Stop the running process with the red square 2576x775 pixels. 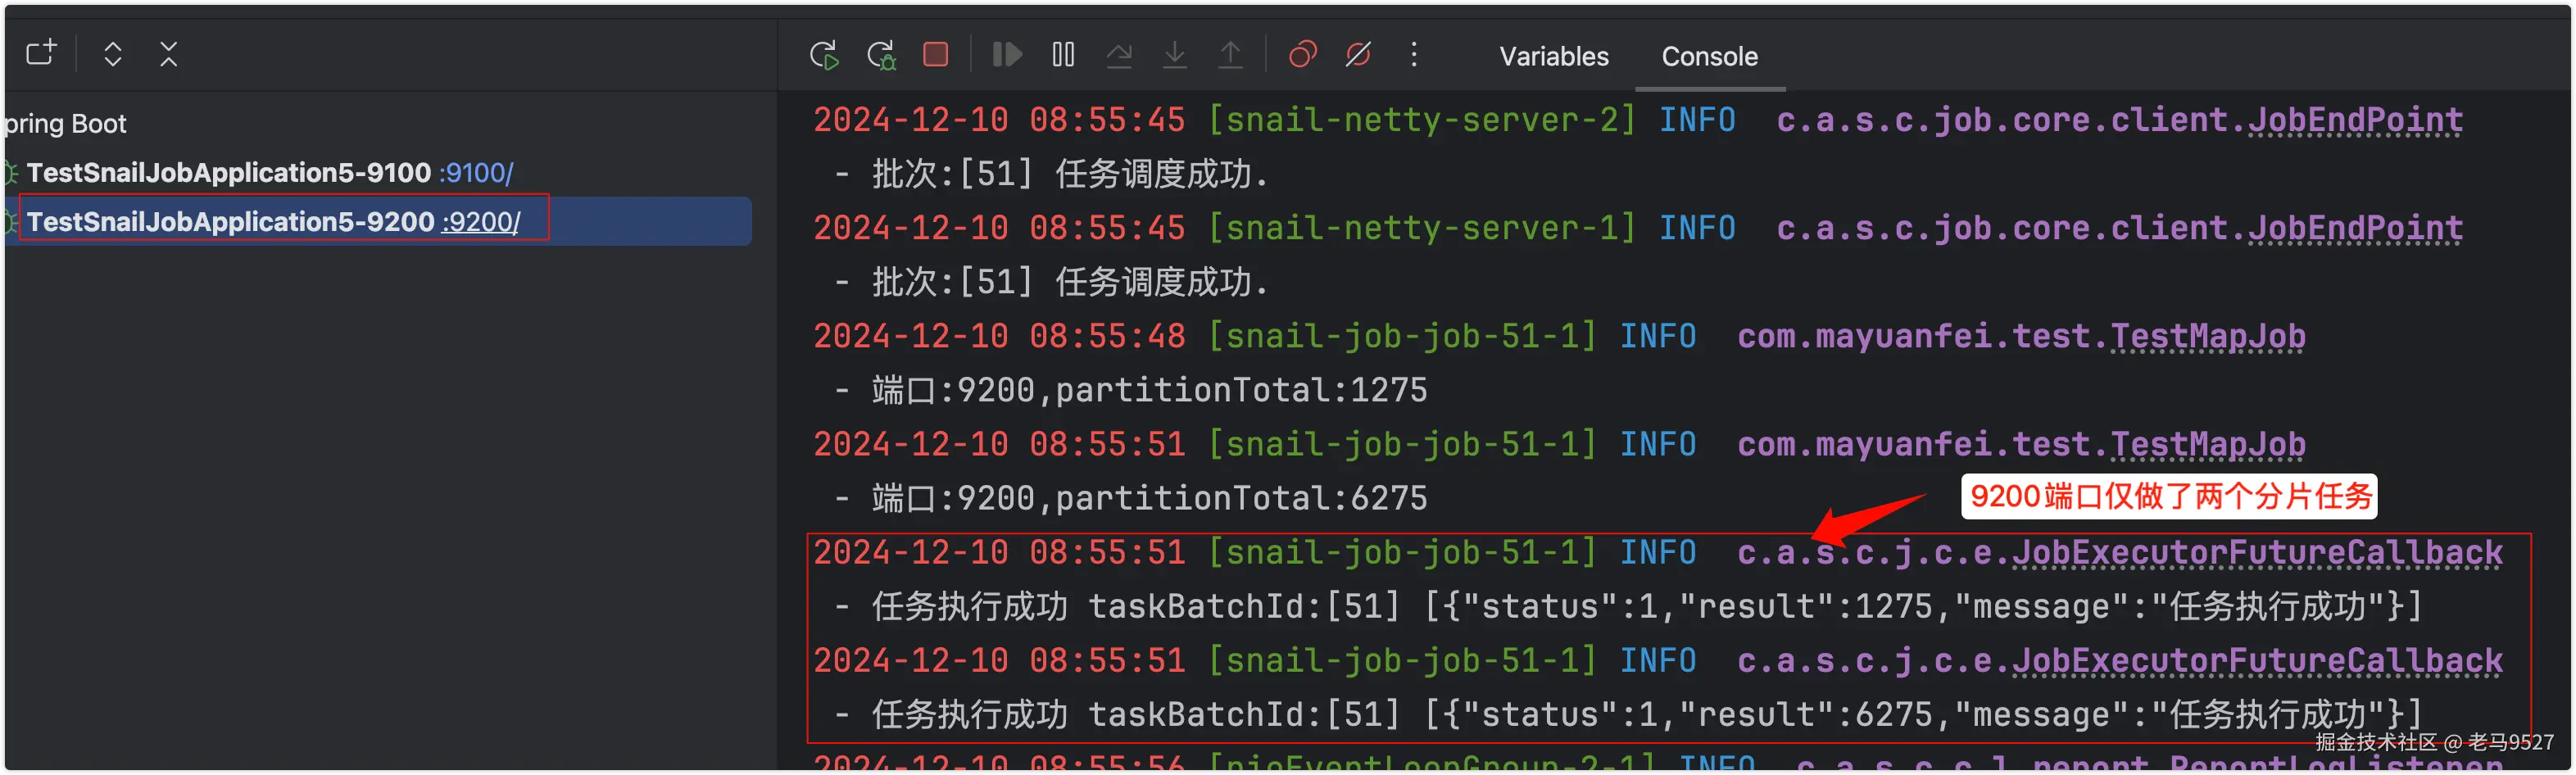[934, 54]
